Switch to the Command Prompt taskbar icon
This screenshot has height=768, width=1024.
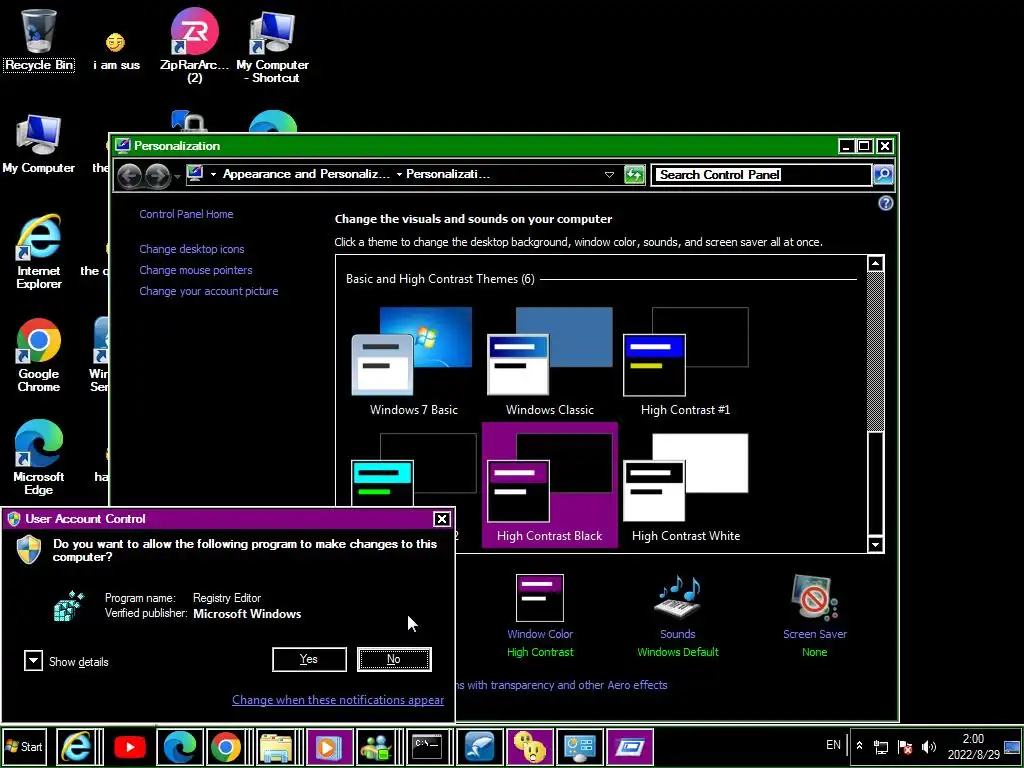point(429,746)
